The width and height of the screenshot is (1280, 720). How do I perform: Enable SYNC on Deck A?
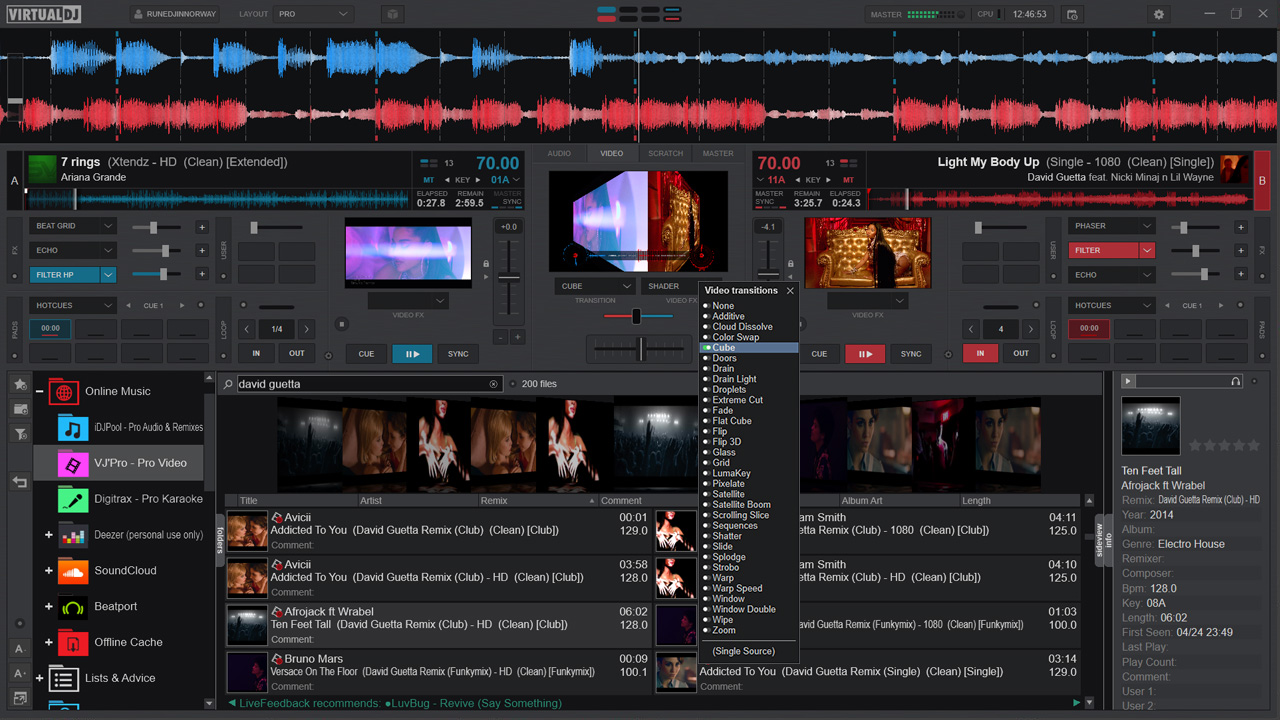[458, 353]
